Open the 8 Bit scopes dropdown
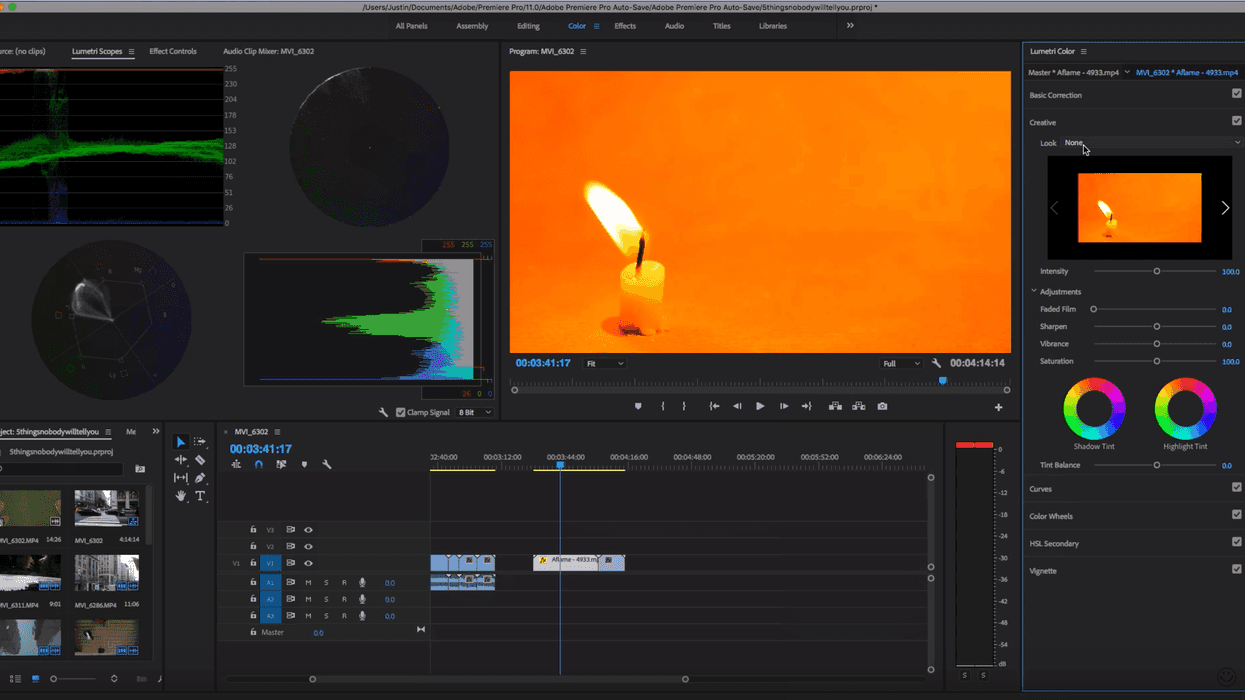 (x=475, y=412)
